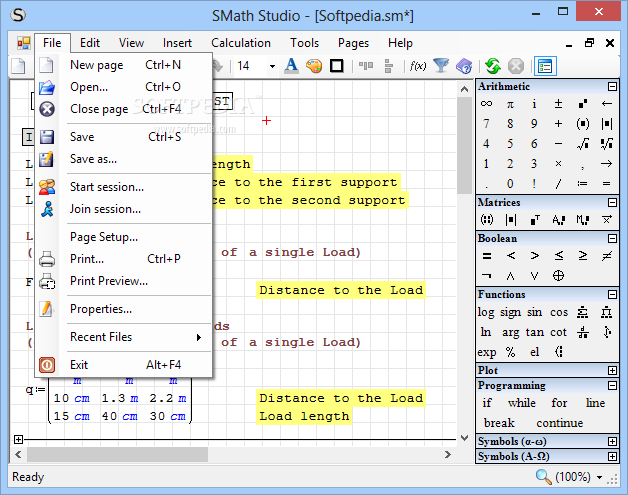Open the font size 14 dropdown
This screenshot has height=495, width=628.
pos(272,66)
